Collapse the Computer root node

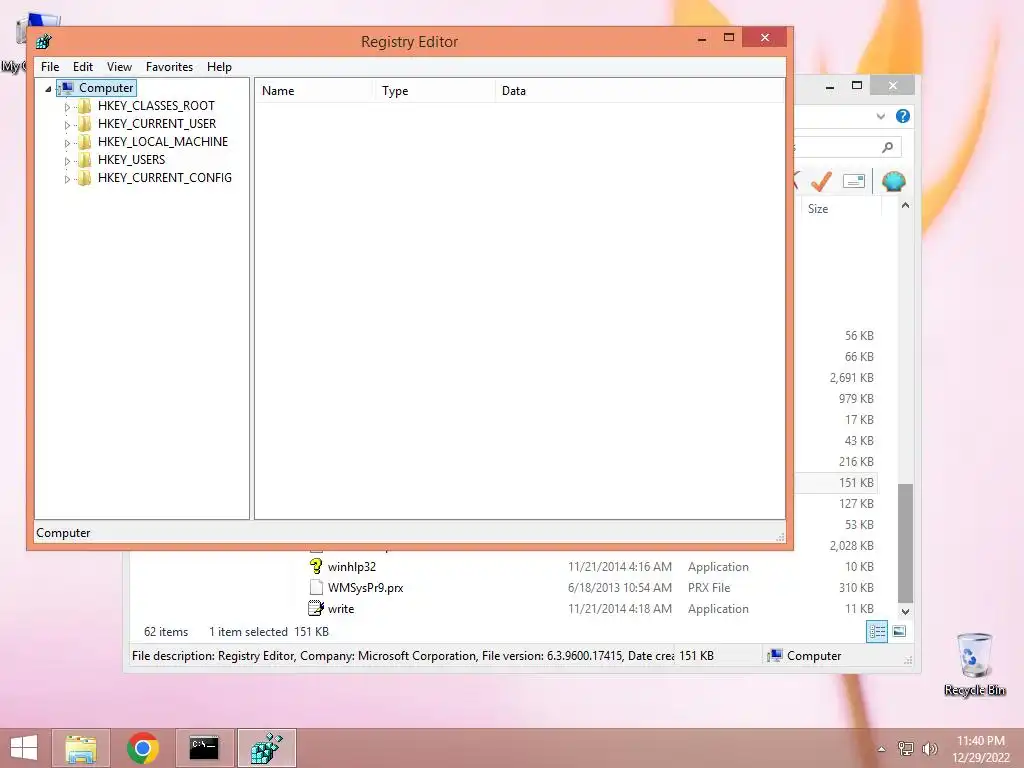click(48, 88)
